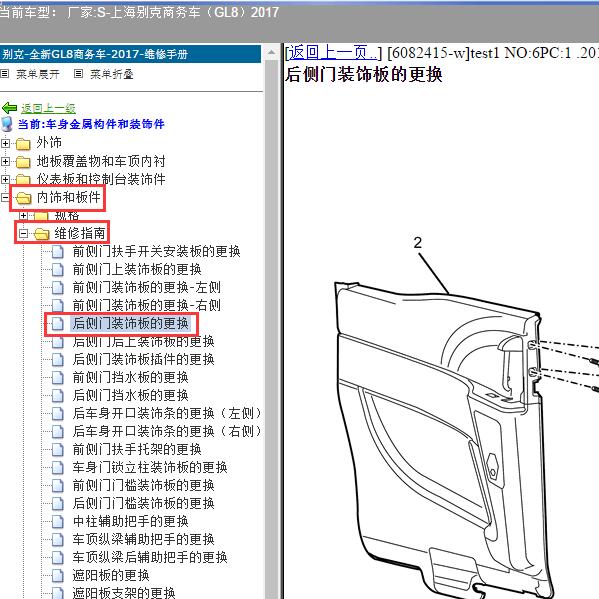Click the 当前:车身金属构件和装饰件 label
The height and width of the screenshot is (599, 599).
tap(91, 124)
